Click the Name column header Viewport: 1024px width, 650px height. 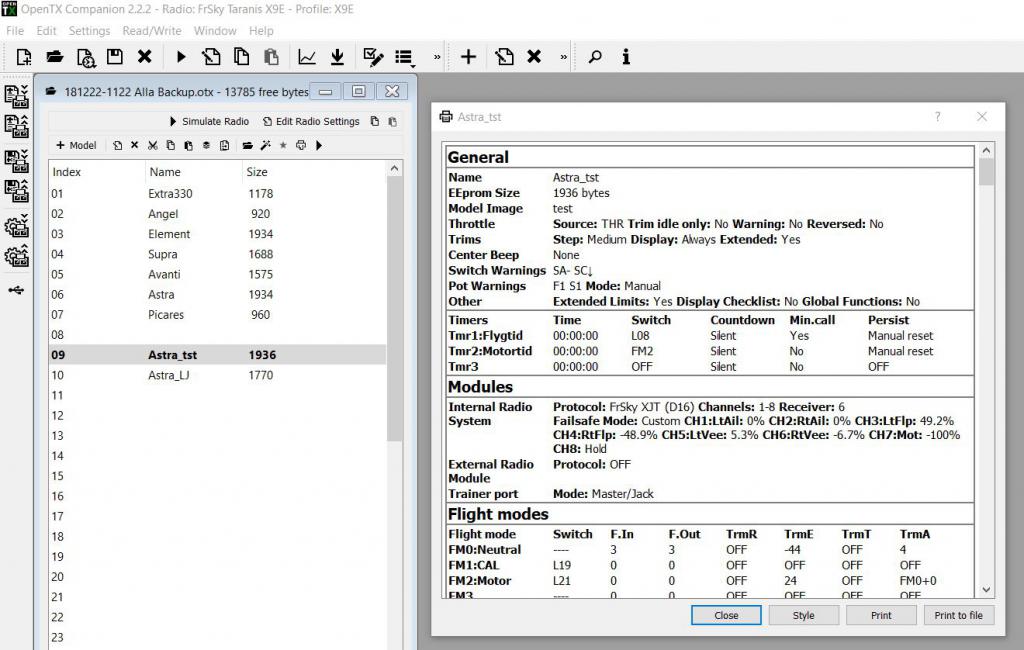tap(165, 172)
